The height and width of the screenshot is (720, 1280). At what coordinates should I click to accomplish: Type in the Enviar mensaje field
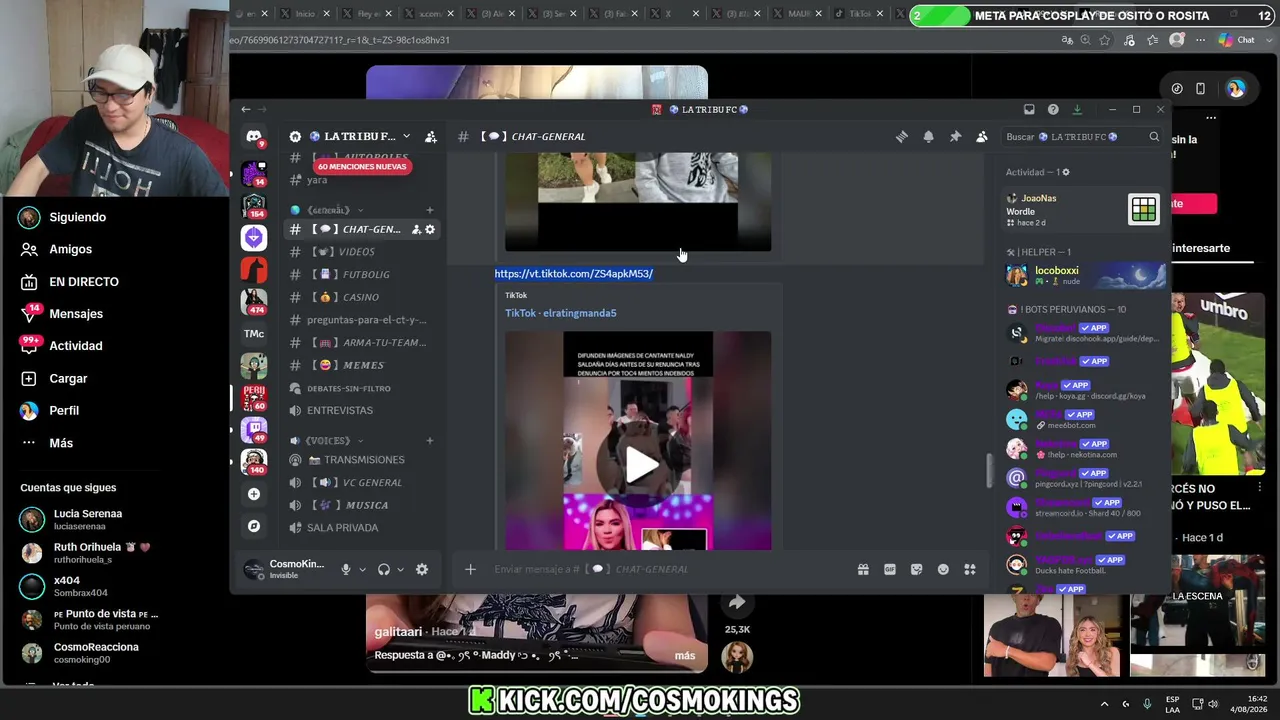670,570
